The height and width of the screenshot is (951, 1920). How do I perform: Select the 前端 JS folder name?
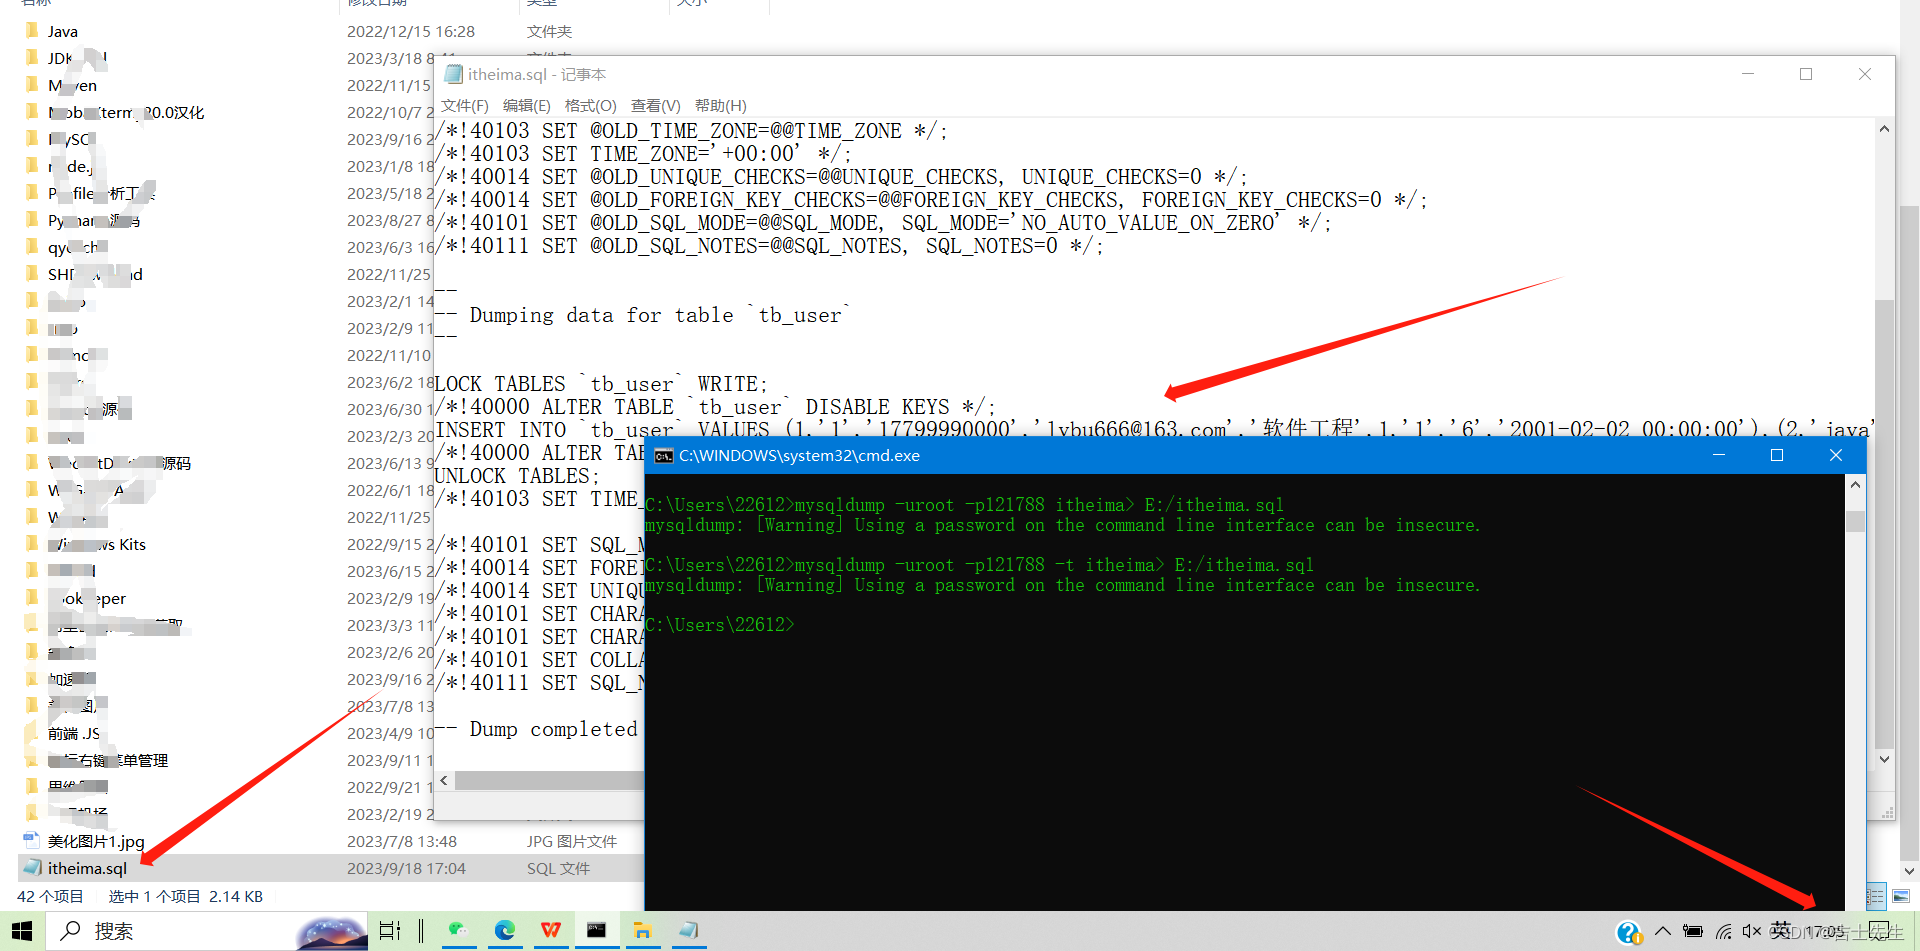tap(74, 733)
